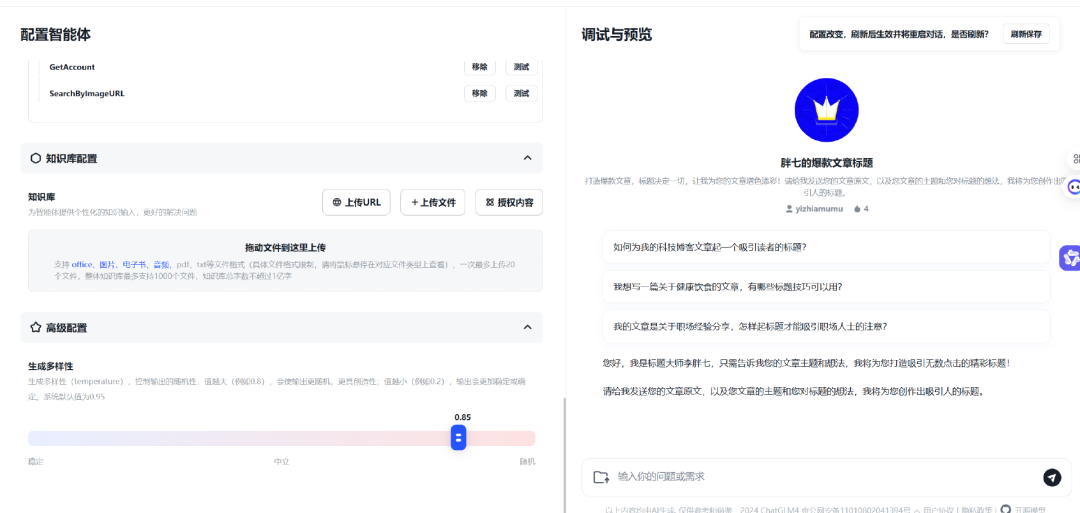Screen dimensions: 1080x513
Task: Click the 隐私政策 footer link
Action: [x=976, y=510]
